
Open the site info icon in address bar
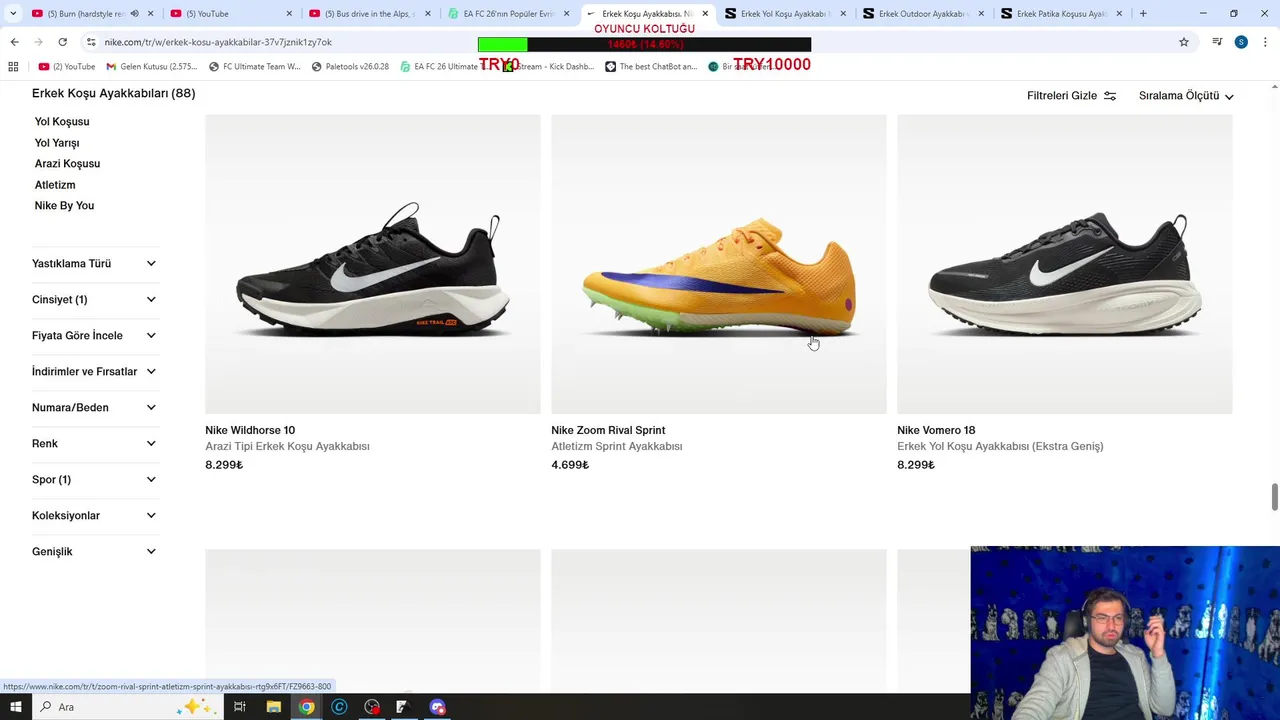click(91, 42)
